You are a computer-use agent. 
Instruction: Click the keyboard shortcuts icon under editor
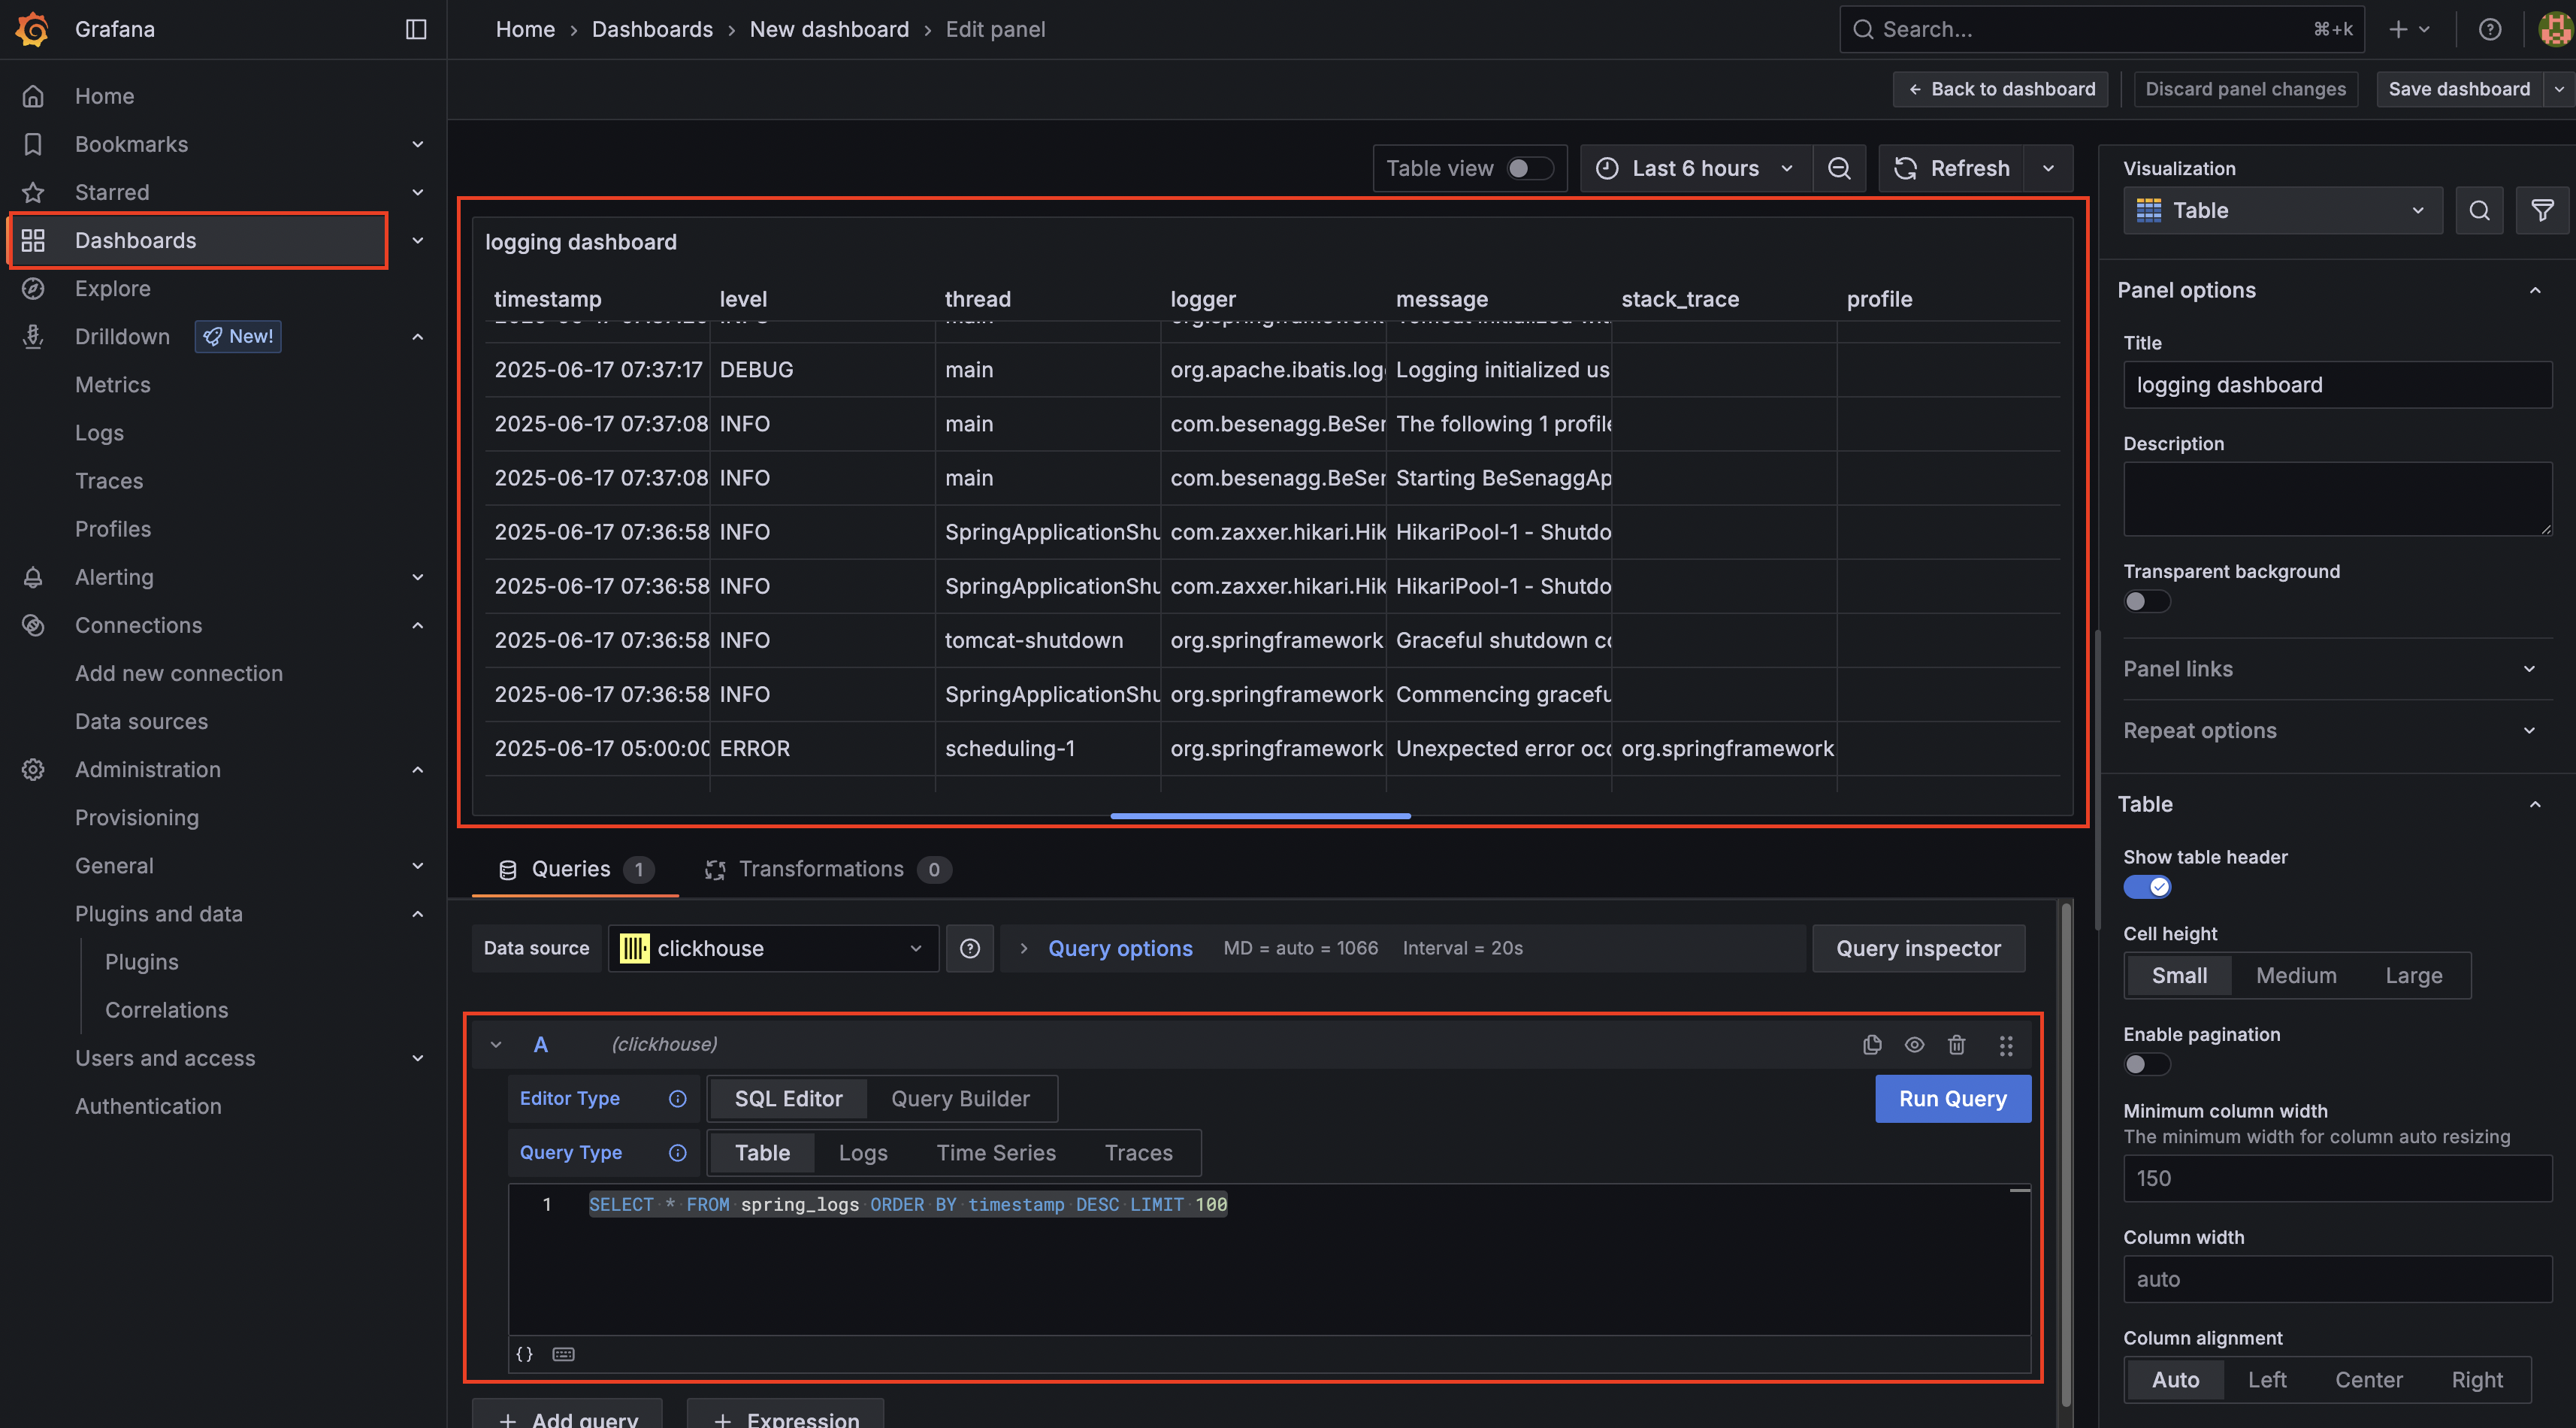tap(563, 1354)
